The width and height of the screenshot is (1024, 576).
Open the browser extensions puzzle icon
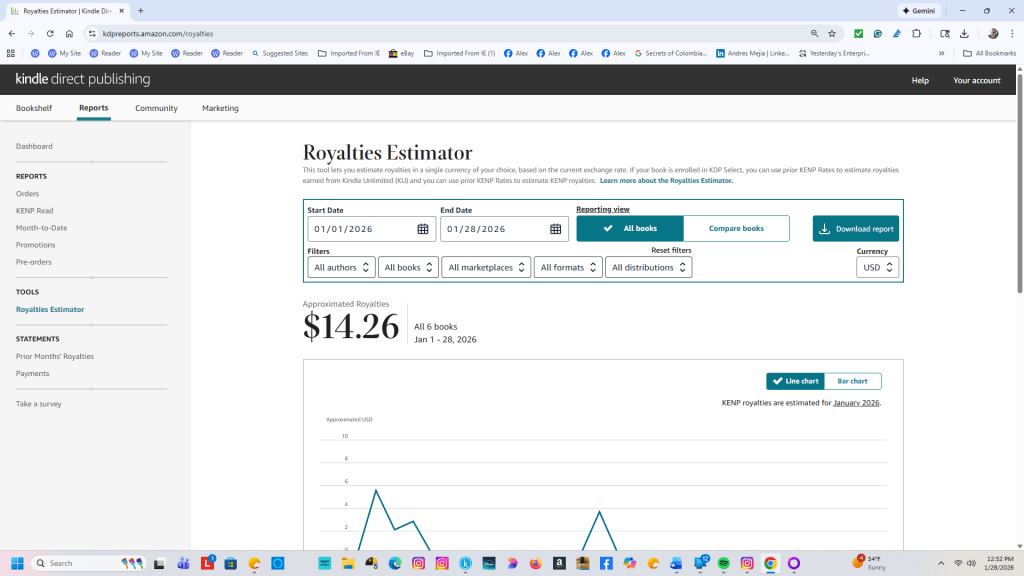pyautogui.click(x=916, y=33)
